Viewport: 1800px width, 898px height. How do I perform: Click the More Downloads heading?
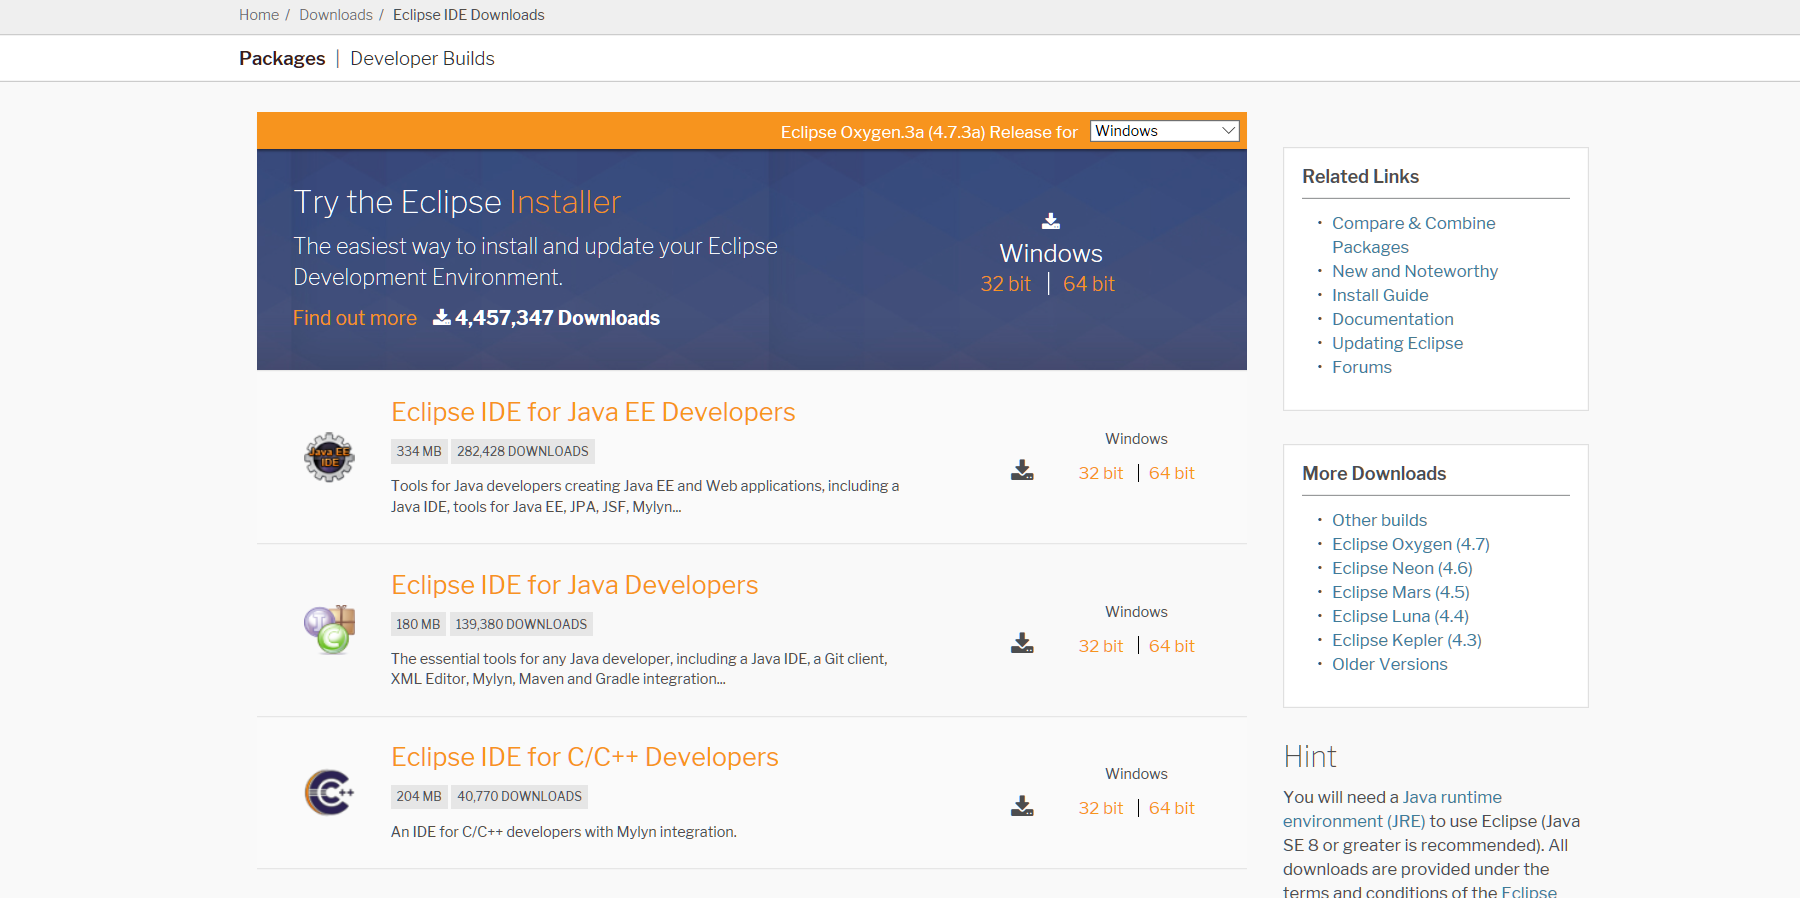(x=1374, y=473)
